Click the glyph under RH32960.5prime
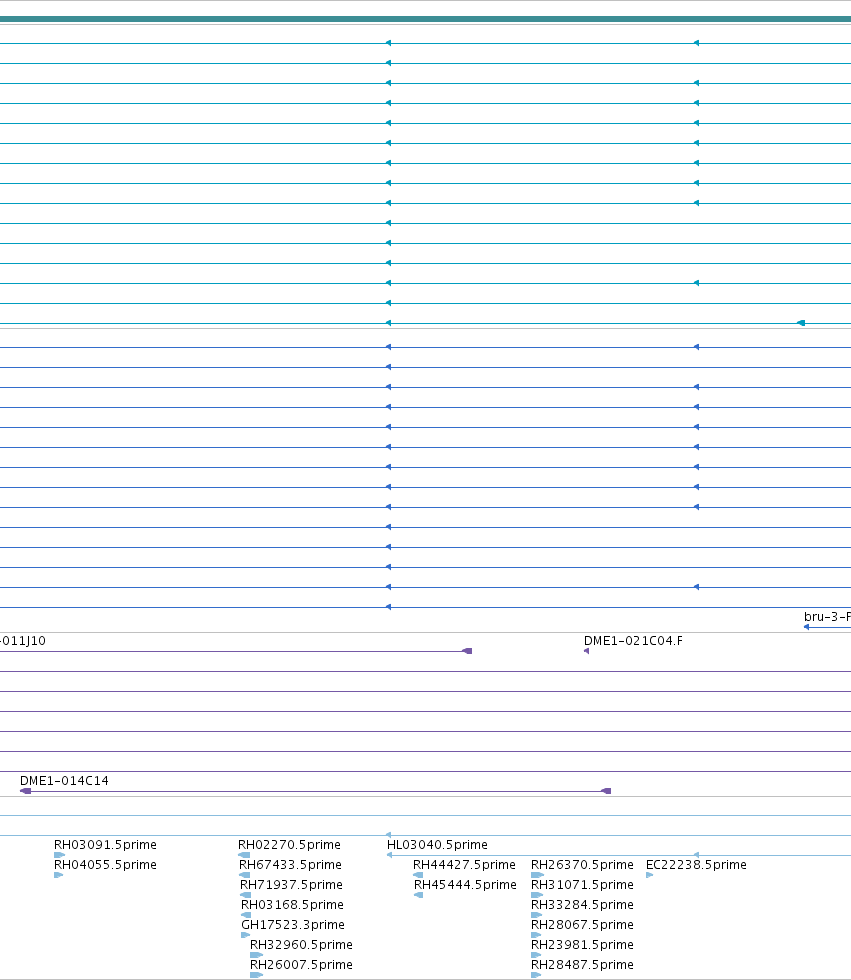 pyautogui.click(x=256, y=955)
